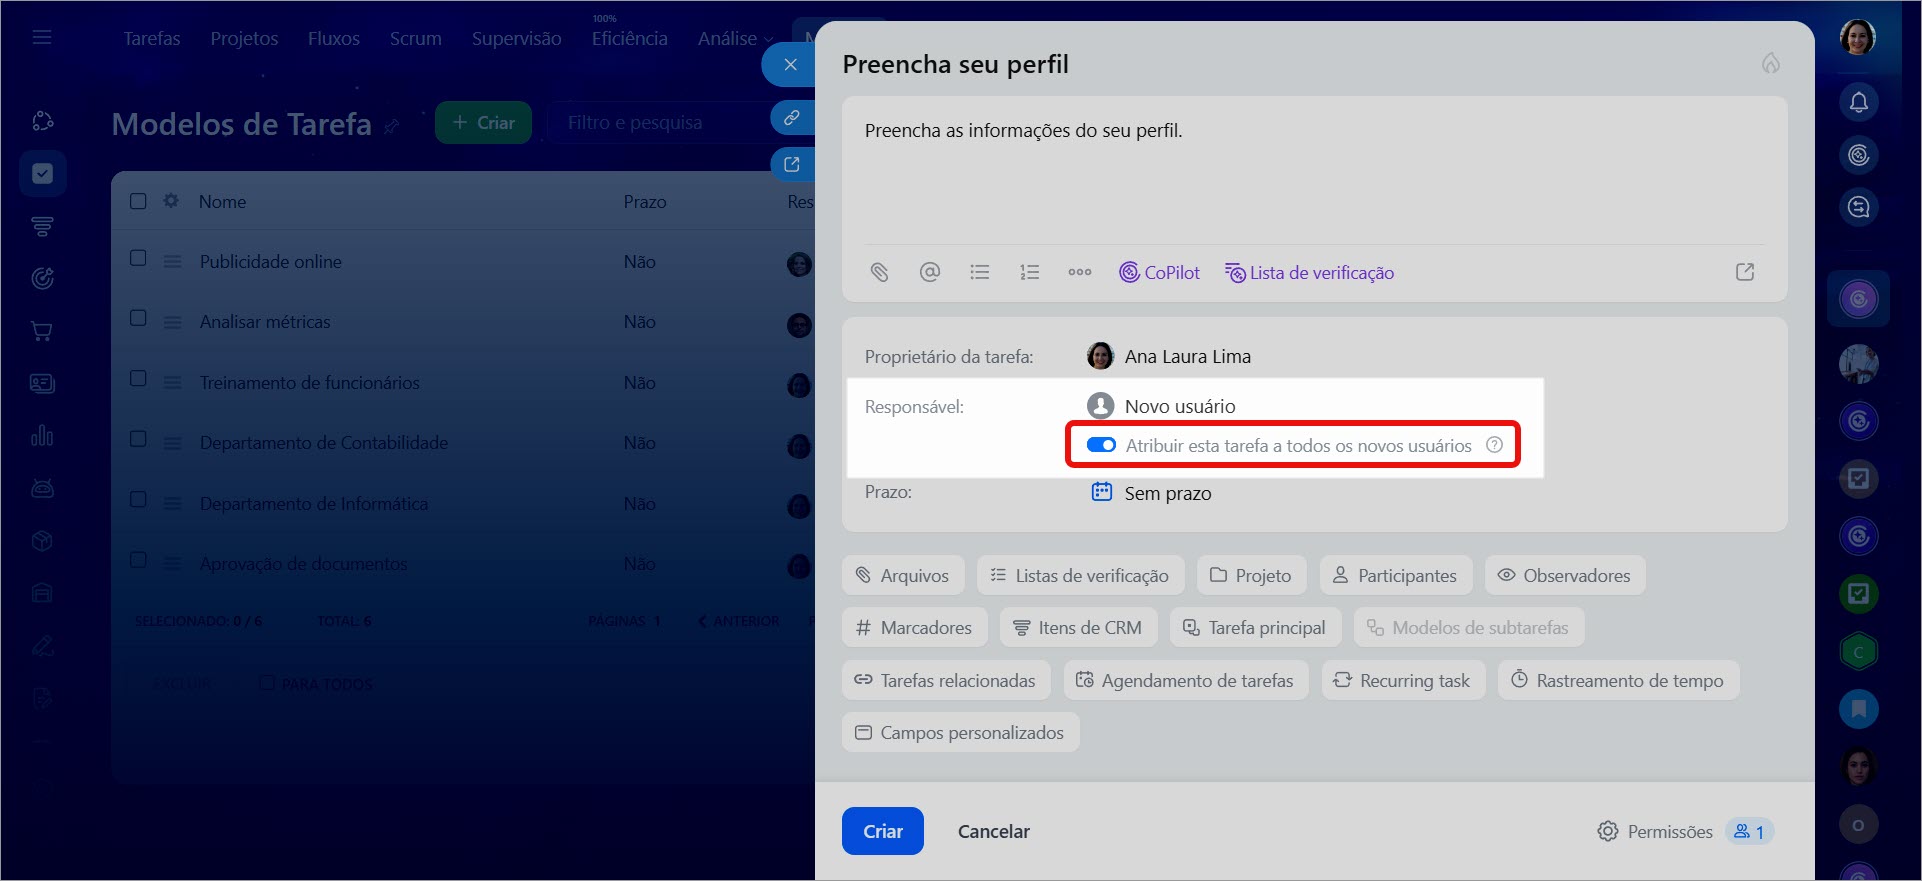Open the Análise dropdown menu

(x=735, y=38)
